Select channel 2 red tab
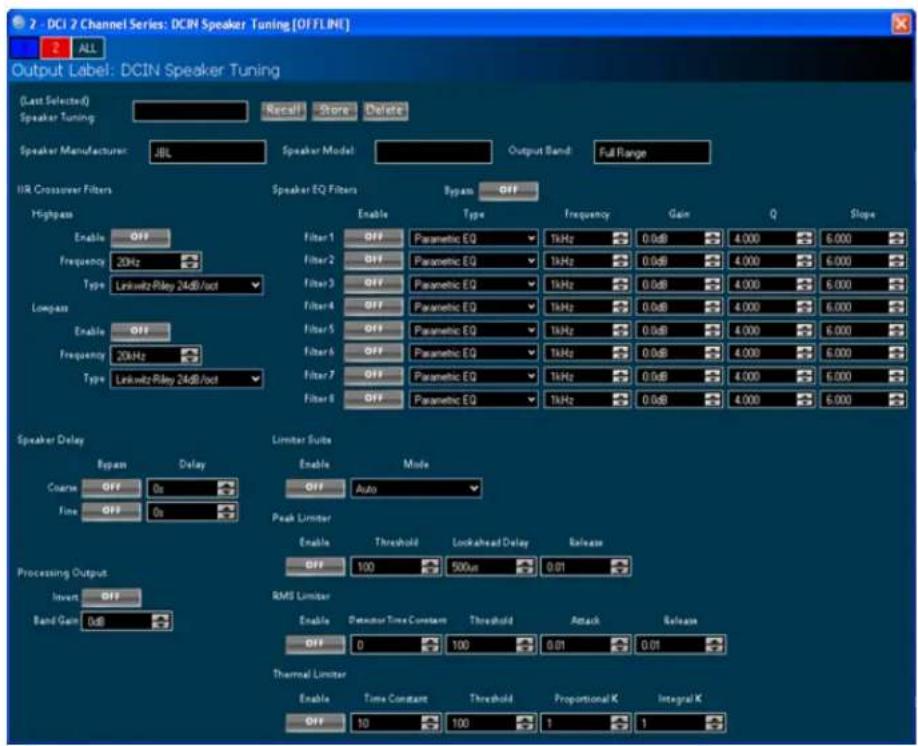This screenshot has height=746, width=918. (55, 48)
